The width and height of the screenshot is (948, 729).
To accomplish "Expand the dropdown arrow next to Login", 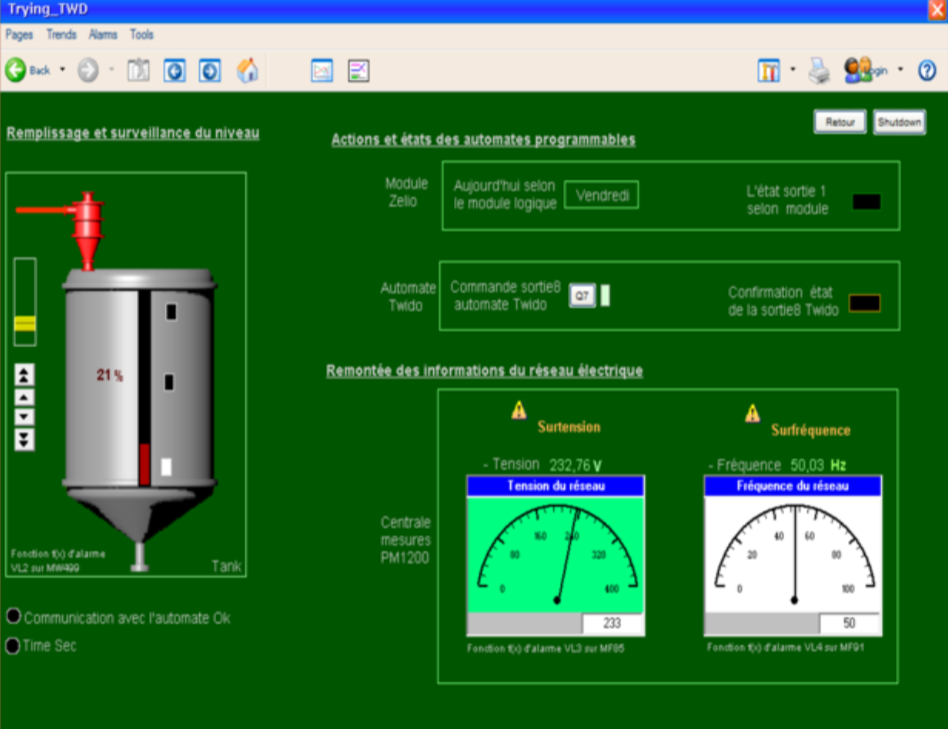I will pyautogui.click(x=900, y=70).
